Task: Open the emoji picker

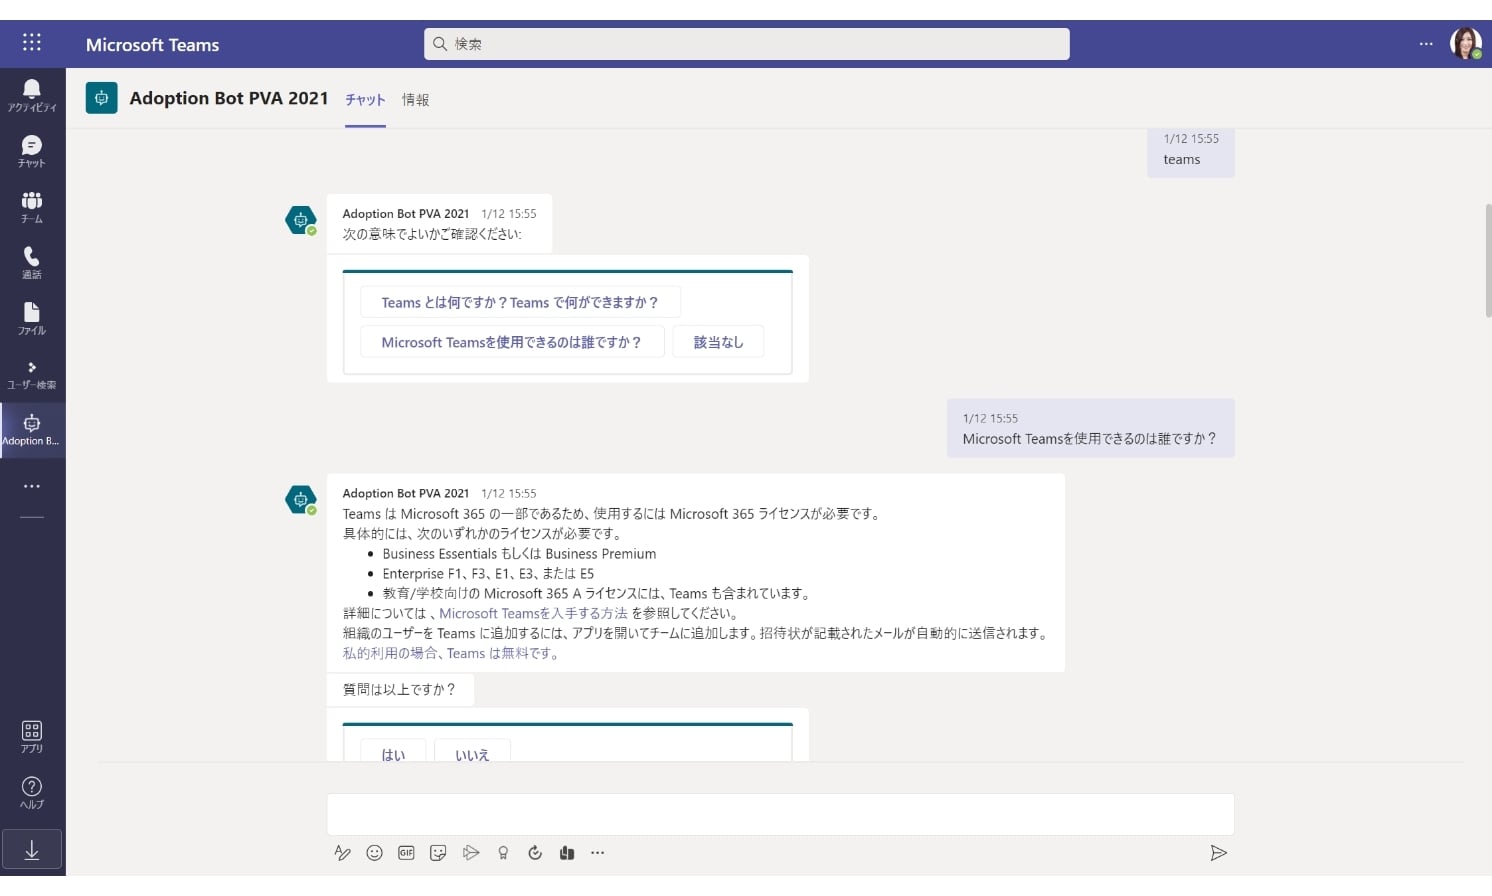Action: tap(375, 853)
